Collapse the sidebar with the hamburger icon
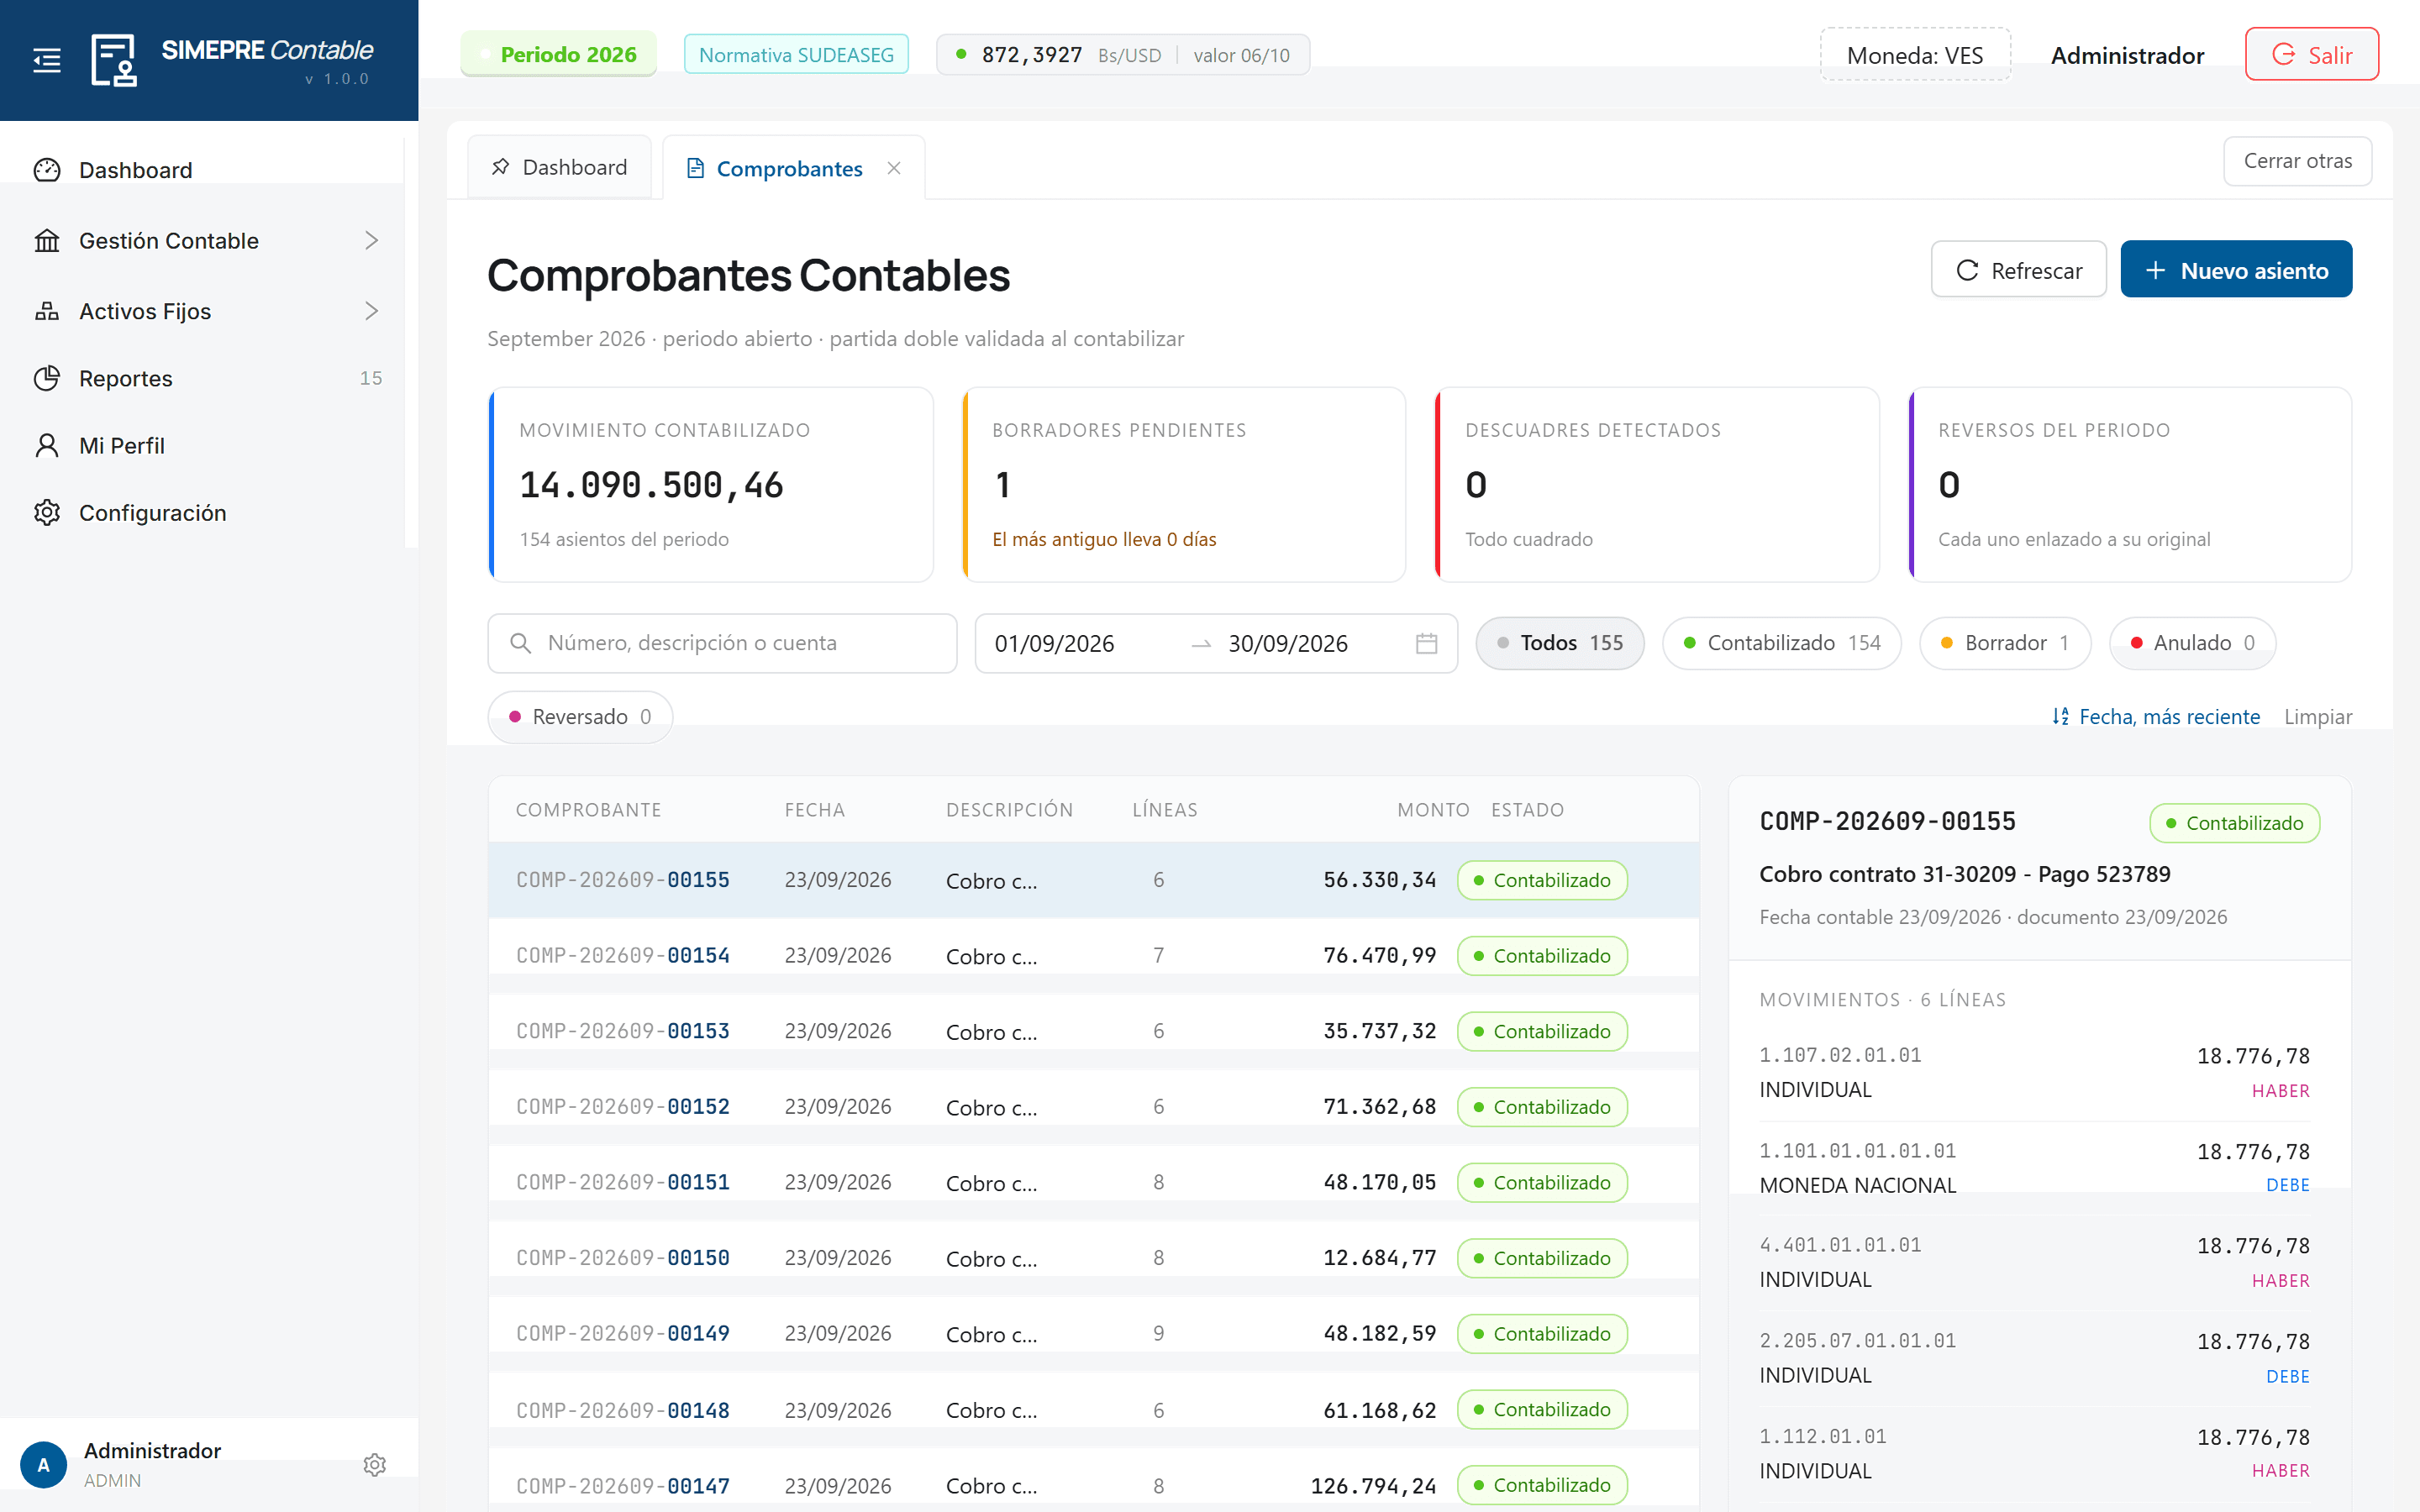2420x1512 pixels. click(47, 60)
